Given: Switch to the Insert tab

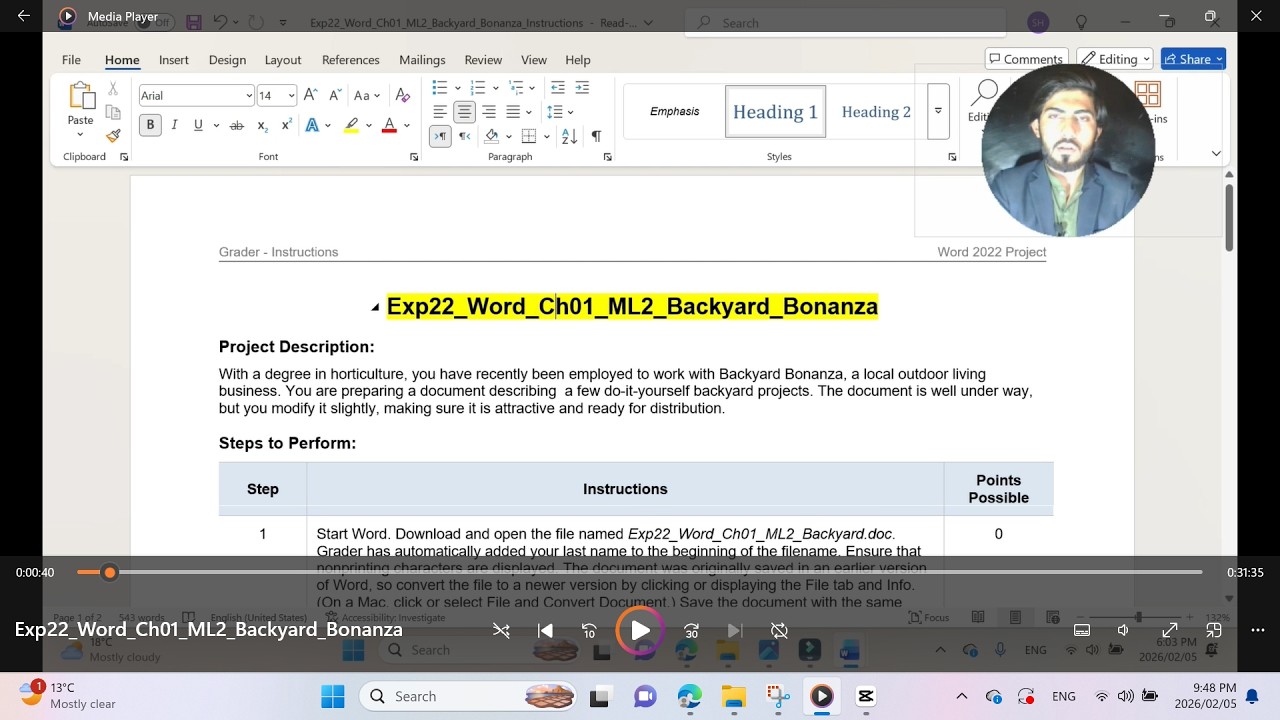Looking at the screenshot, I should pyautogui.click(x=173, y=60).
